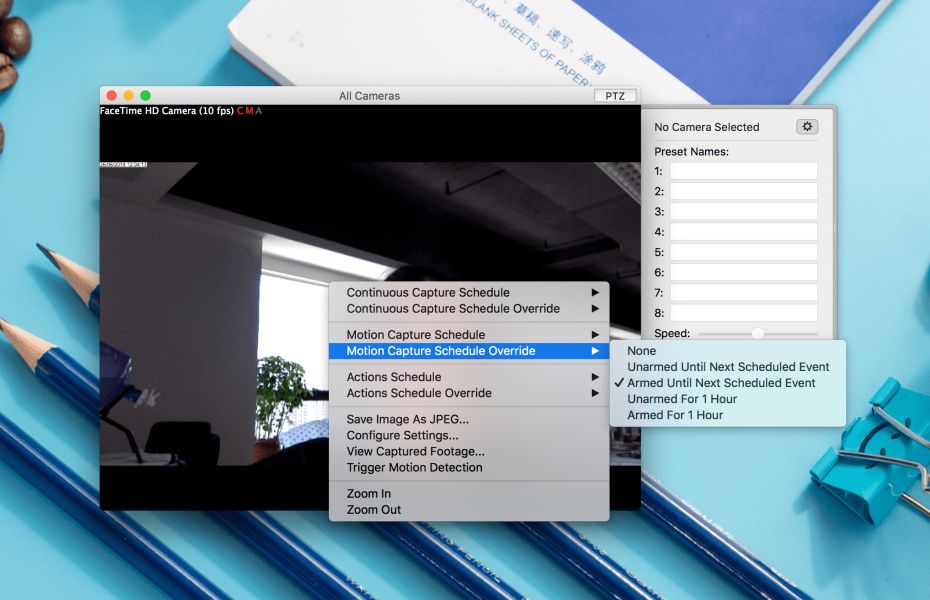Choose Zoom Out from context menu
The image size is (930, 600).
coord(469,509)
